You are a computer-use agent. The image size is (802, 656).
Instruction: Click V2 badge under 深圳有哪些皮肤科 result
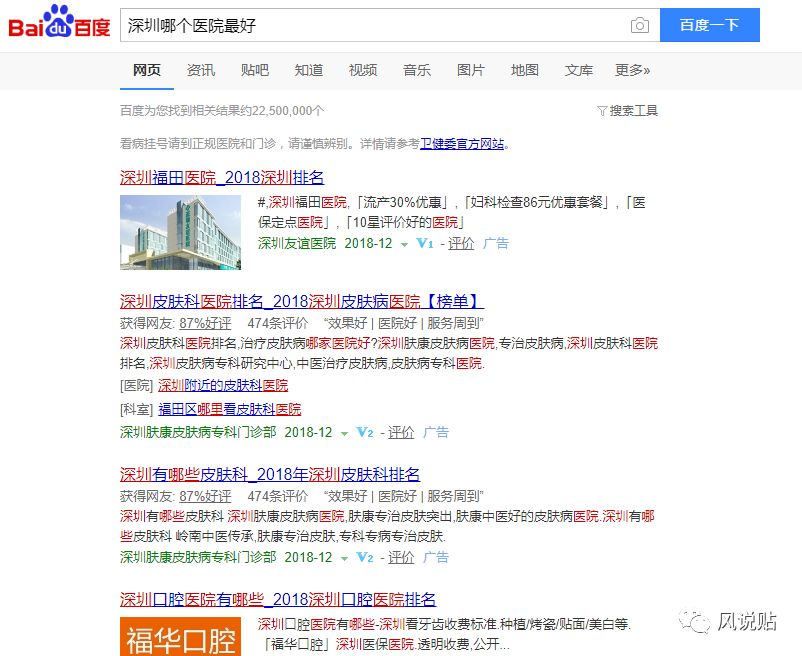click(365, 557)
